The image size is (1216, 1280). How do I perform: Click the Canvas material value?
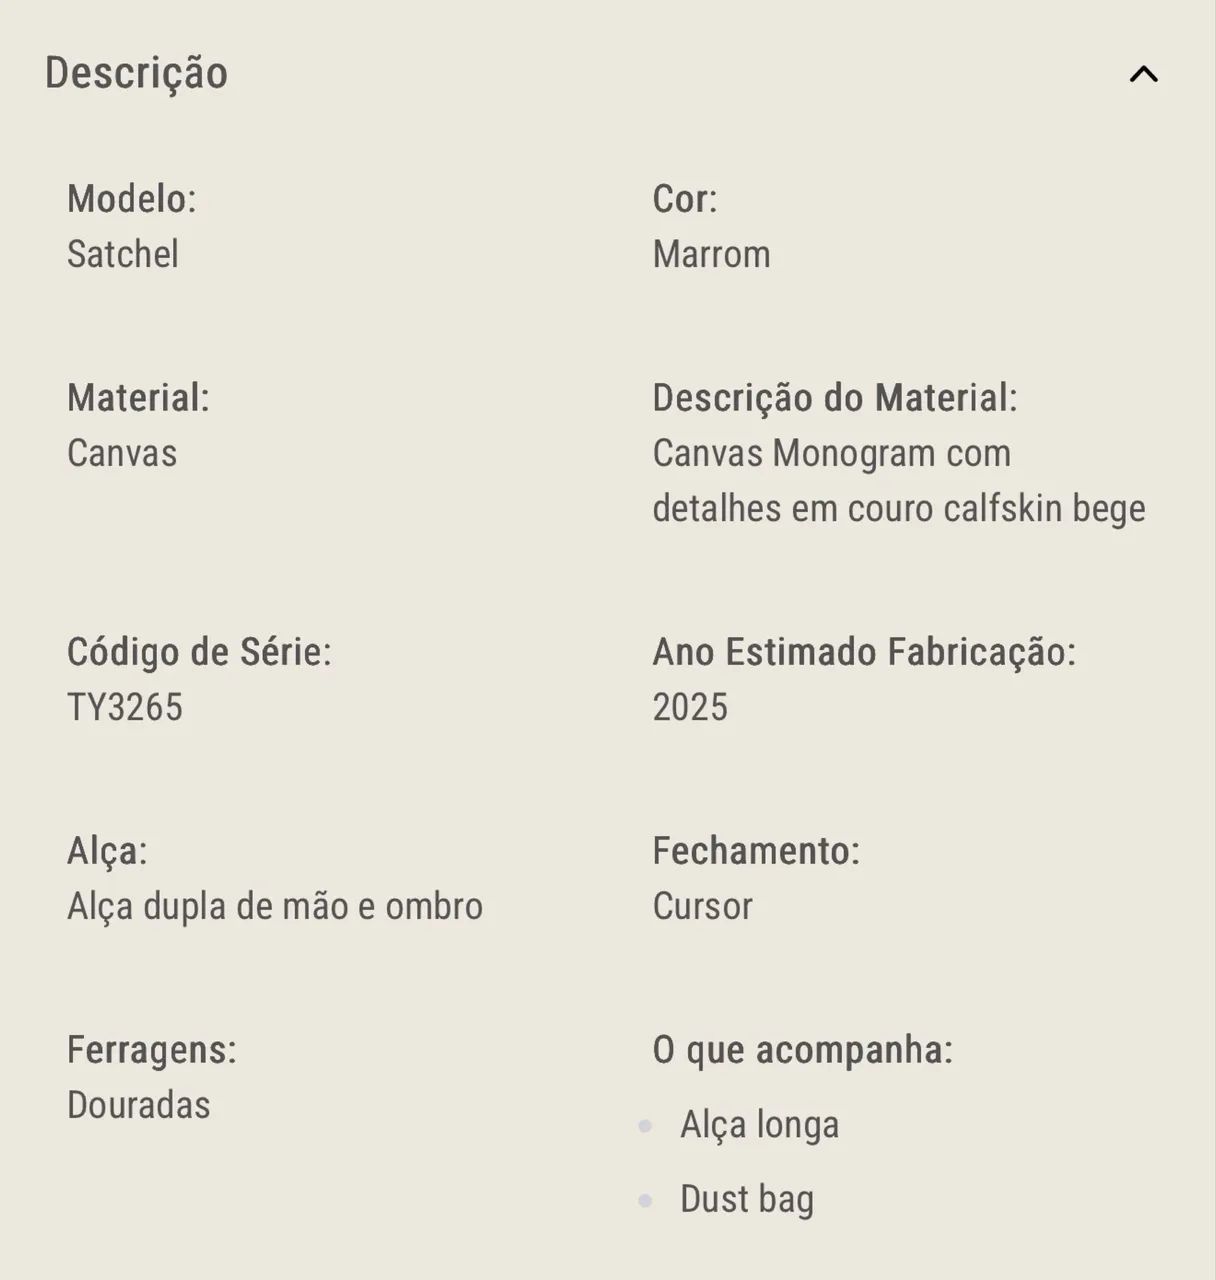point(122,453)
